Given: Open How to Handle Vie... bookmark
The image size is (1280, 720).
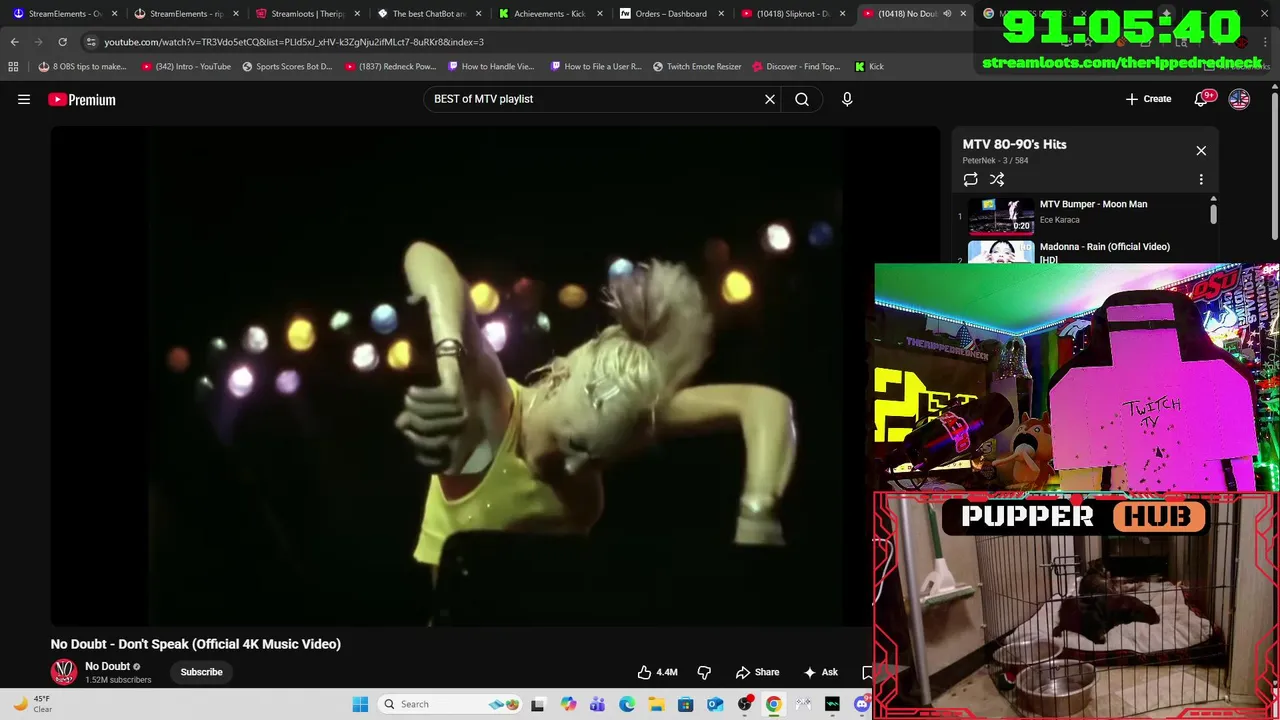Looking at the screenshot, I should click(x=492, y=66).
